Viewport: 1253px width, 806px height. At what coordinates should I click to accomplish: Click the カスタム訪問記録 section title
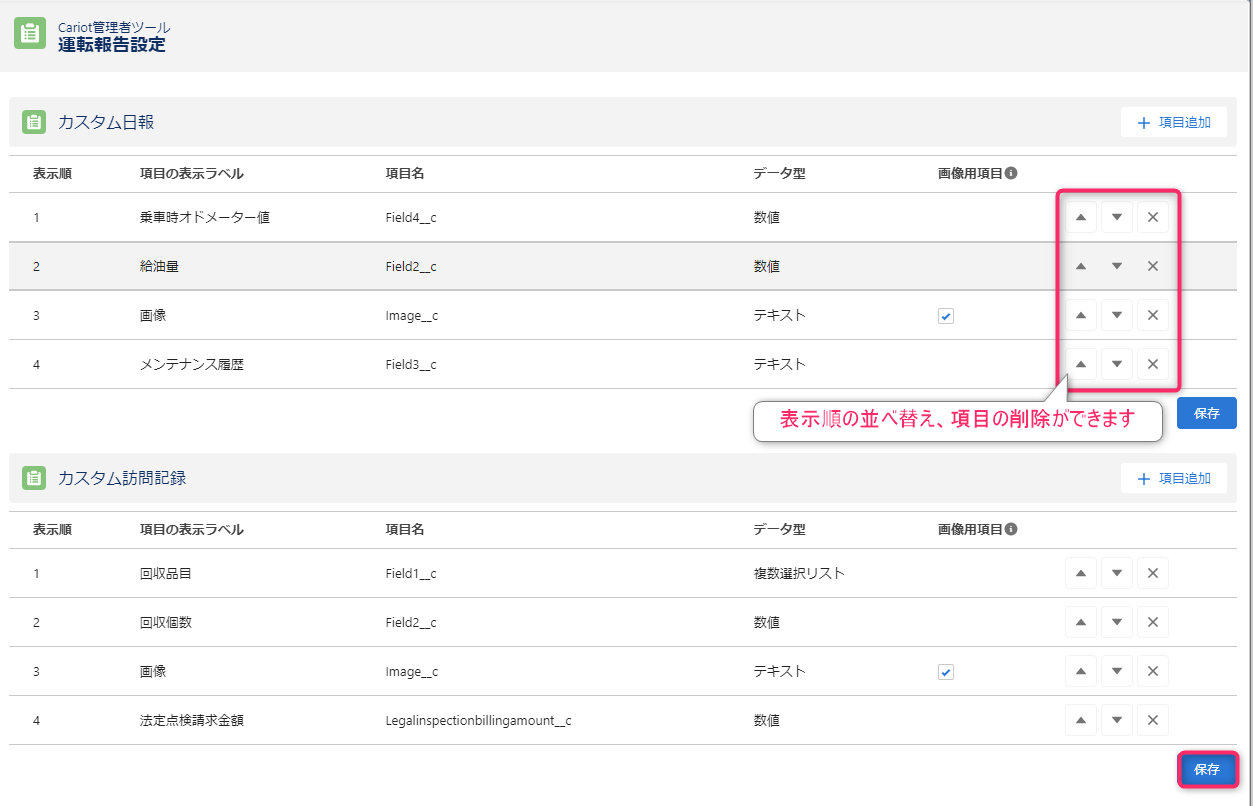tap(122, 478)
